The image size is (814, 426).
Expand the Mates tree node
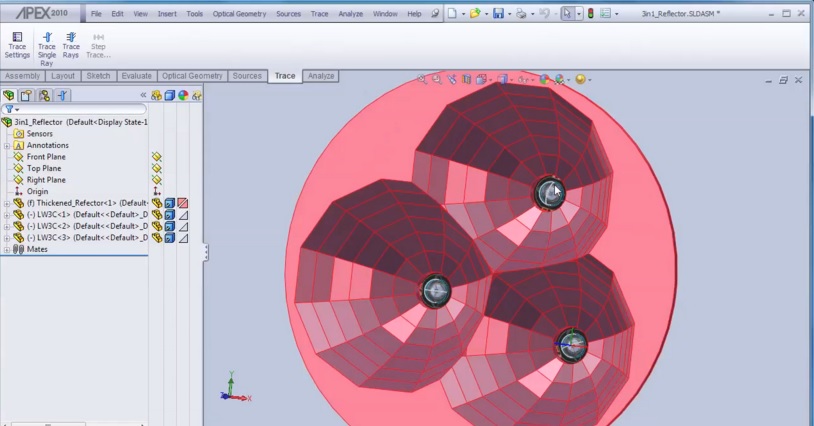click(7, 249)
